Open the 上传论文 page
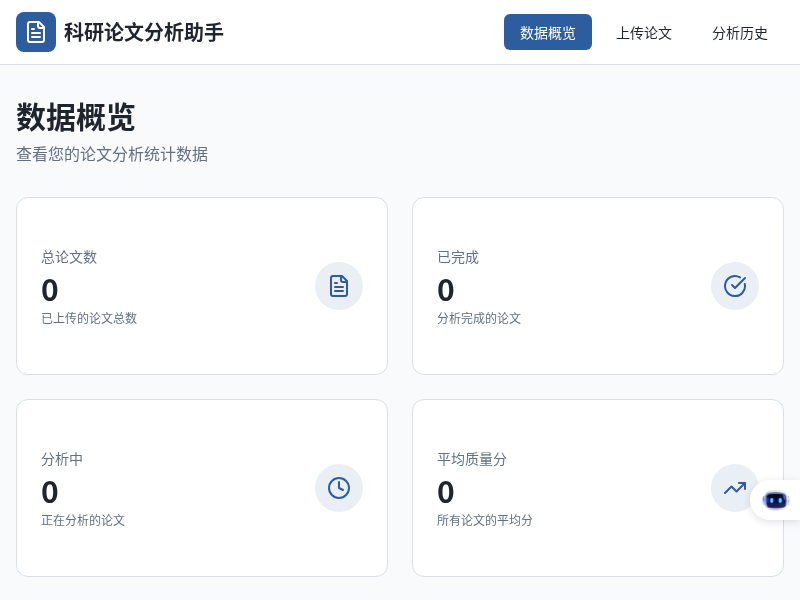 click(644, 33)
